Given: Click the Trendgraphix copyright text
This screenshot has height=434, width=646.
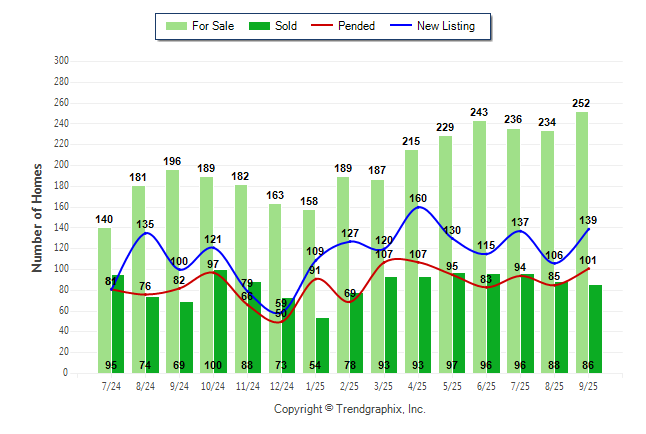Looking at the screenshot, I should tap(350, 409).
